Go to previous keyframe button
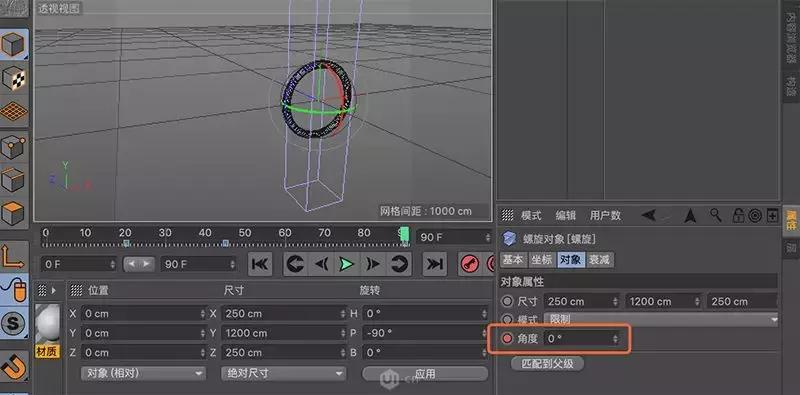Image resolution: width=800 pixels, height=395 pixels. [295, 264]
